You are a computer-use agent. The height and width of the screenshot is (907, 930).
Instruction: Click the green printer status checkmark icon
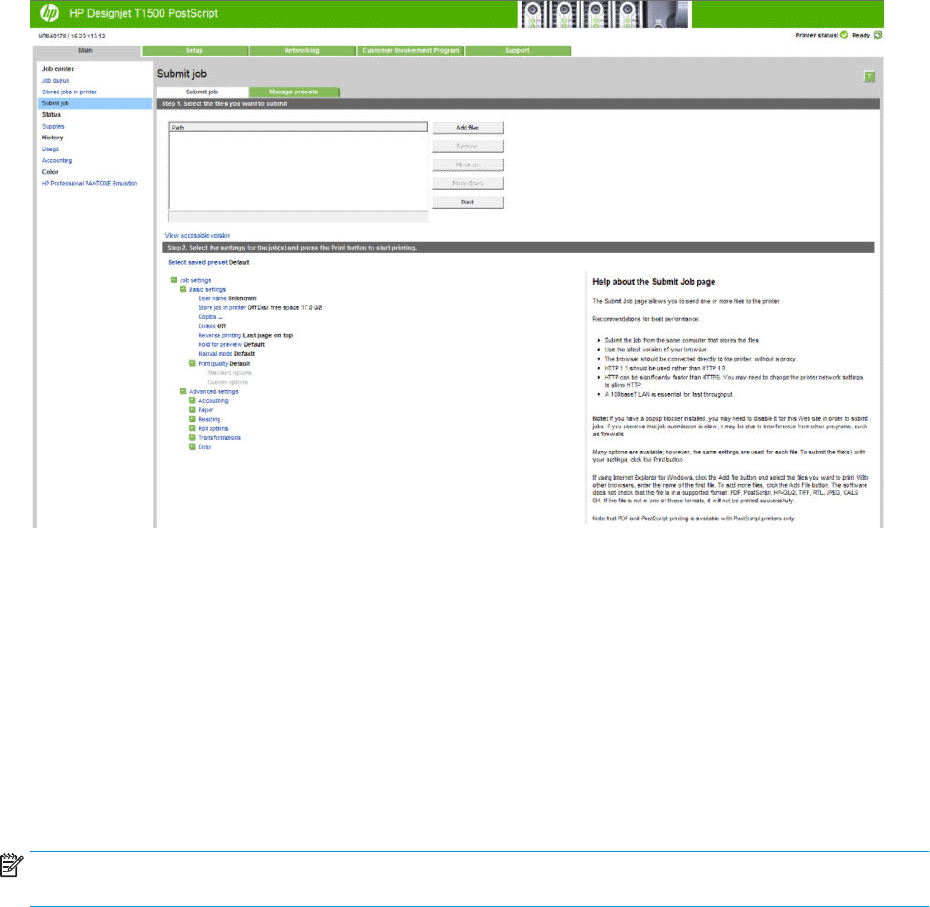point(844,35)
